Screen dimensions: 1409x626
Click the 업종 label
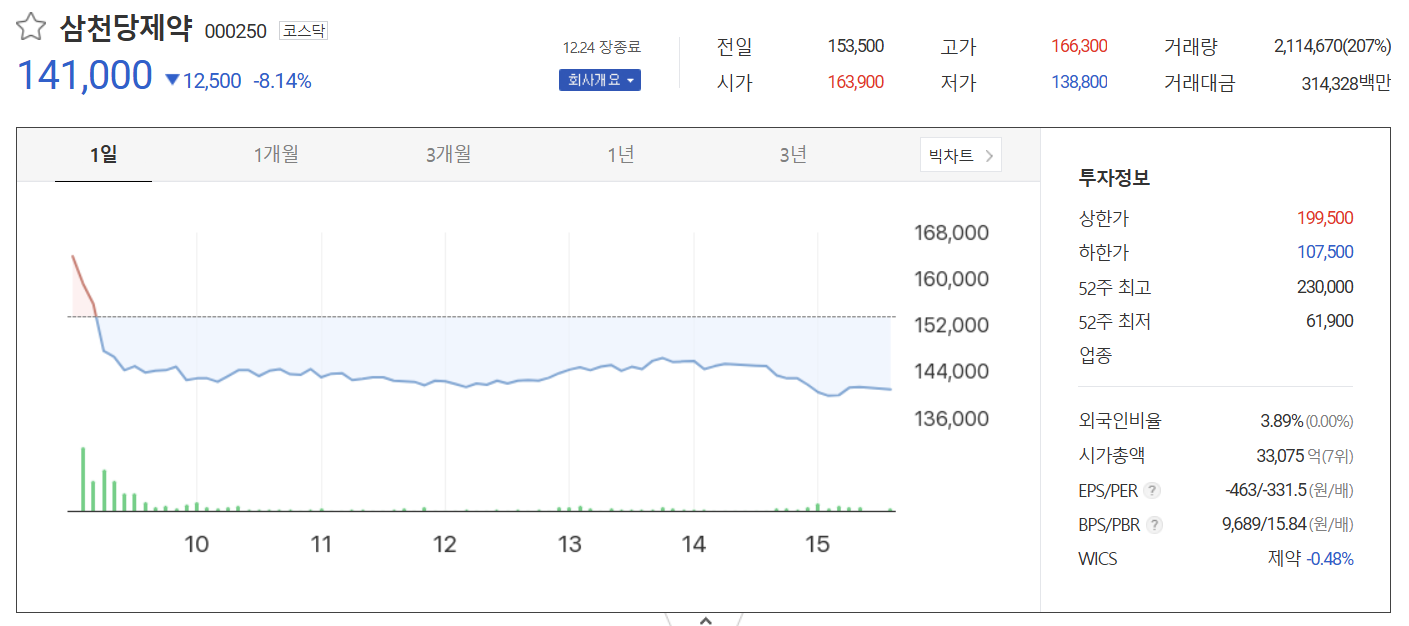click(x=1095, y=356)
